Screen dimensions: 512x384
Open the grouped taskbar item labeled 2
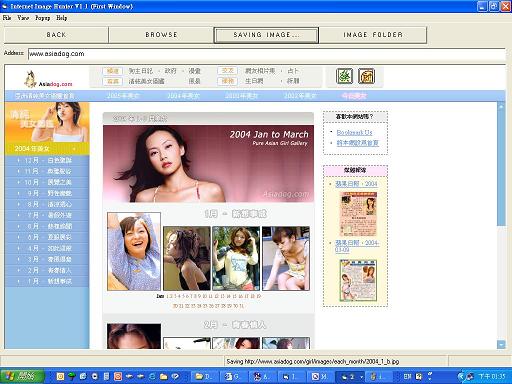[349, 377]
